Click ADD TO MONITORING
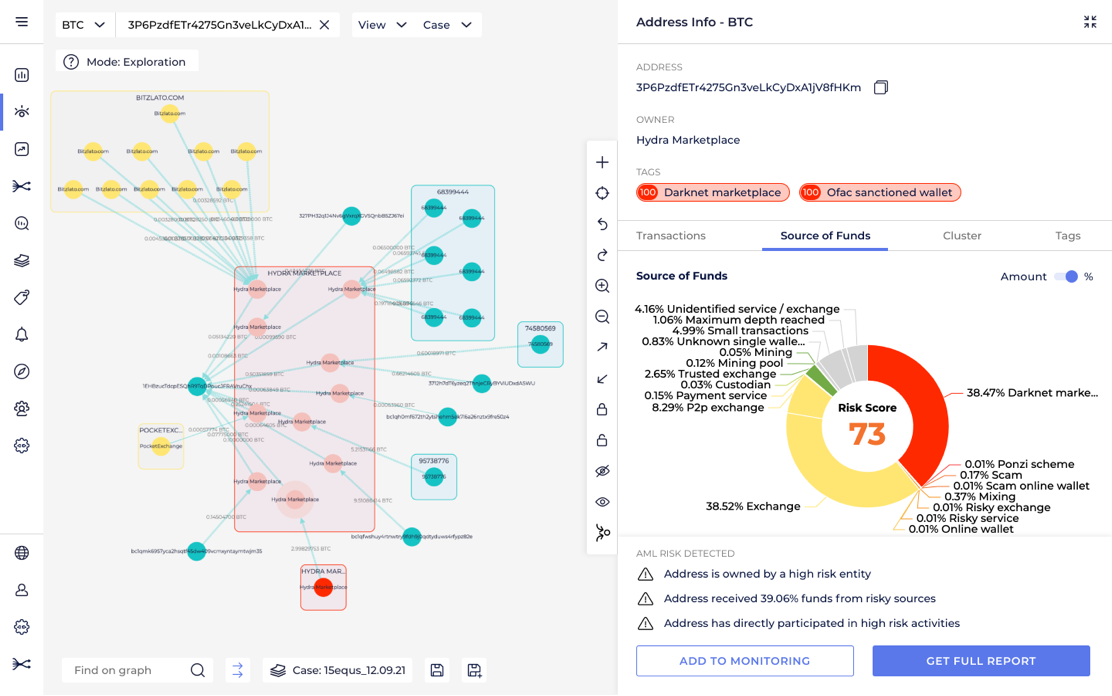The width and height of the screenshot is (1112, 696). point(744,660)
